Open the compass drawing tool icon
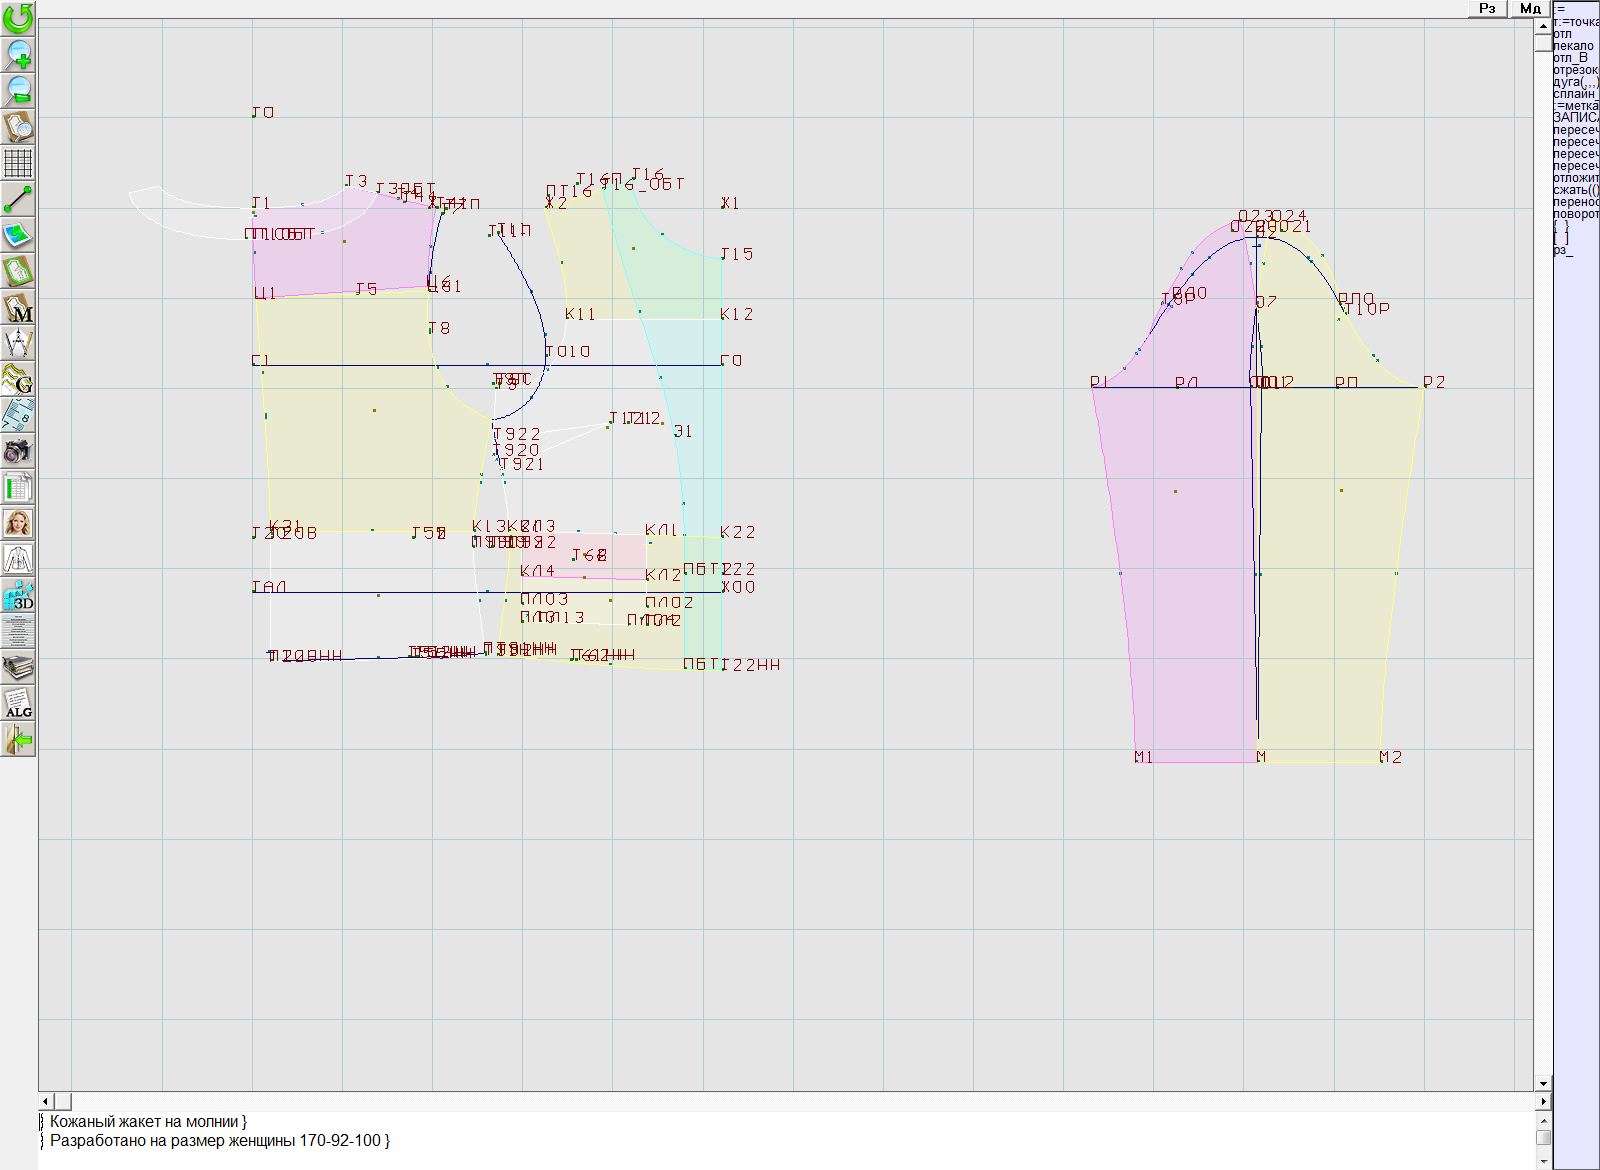Image resolution: width=1600 pixels, height=1170 pixels. [18, 343]
